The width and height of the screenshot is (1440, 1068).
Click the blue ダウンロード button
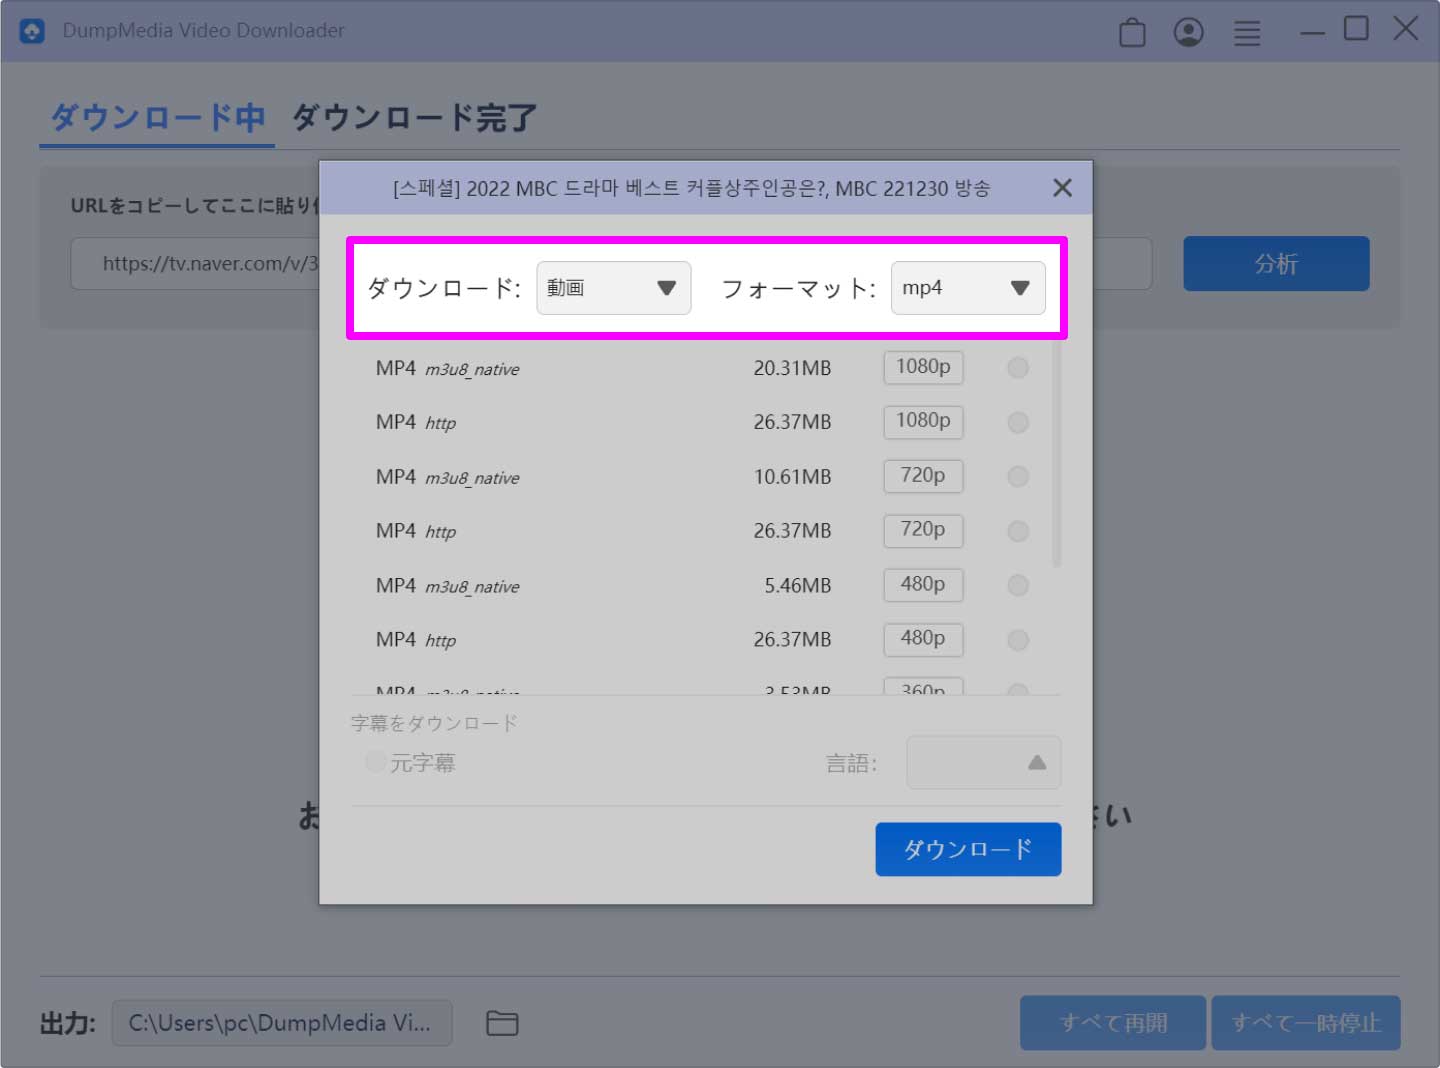968,849
